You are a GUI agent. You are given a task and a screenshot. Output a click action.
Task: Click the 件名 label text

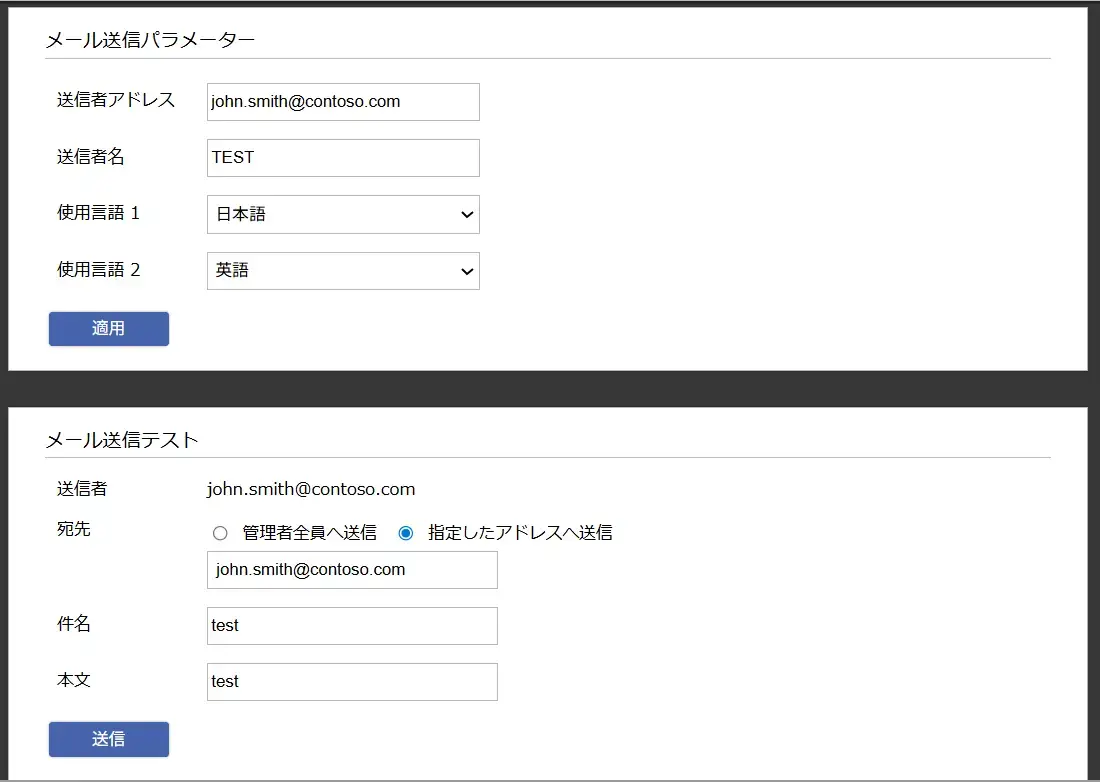74,624
